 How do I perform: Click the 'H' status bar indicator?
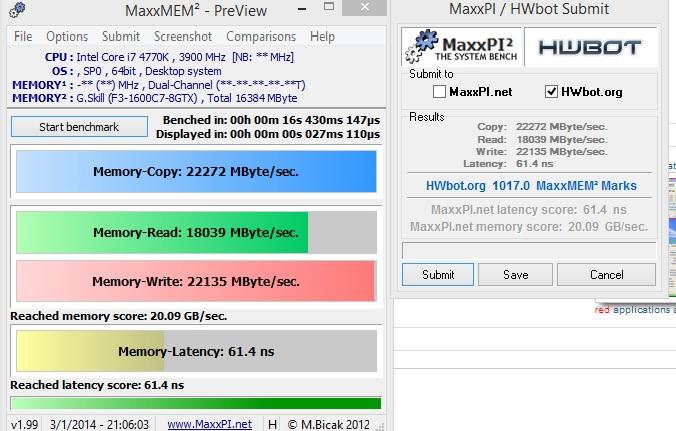pyautogui.click(x=272, y=424)
